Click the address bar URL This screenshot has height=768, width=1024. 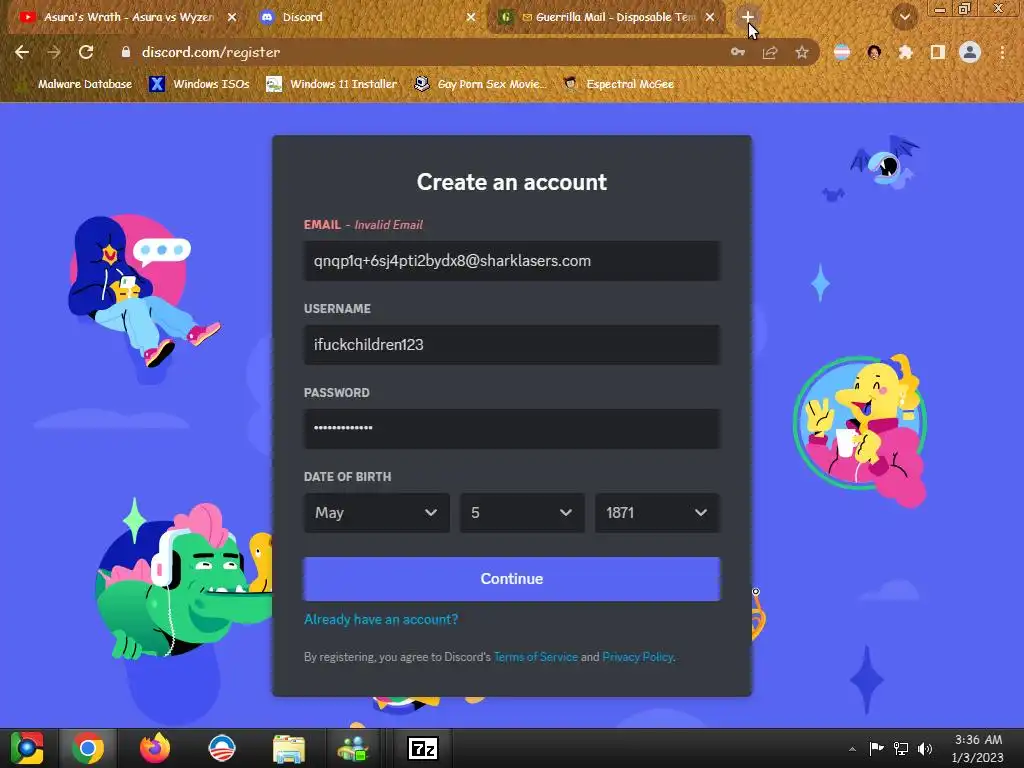click(x=211, y=52)
